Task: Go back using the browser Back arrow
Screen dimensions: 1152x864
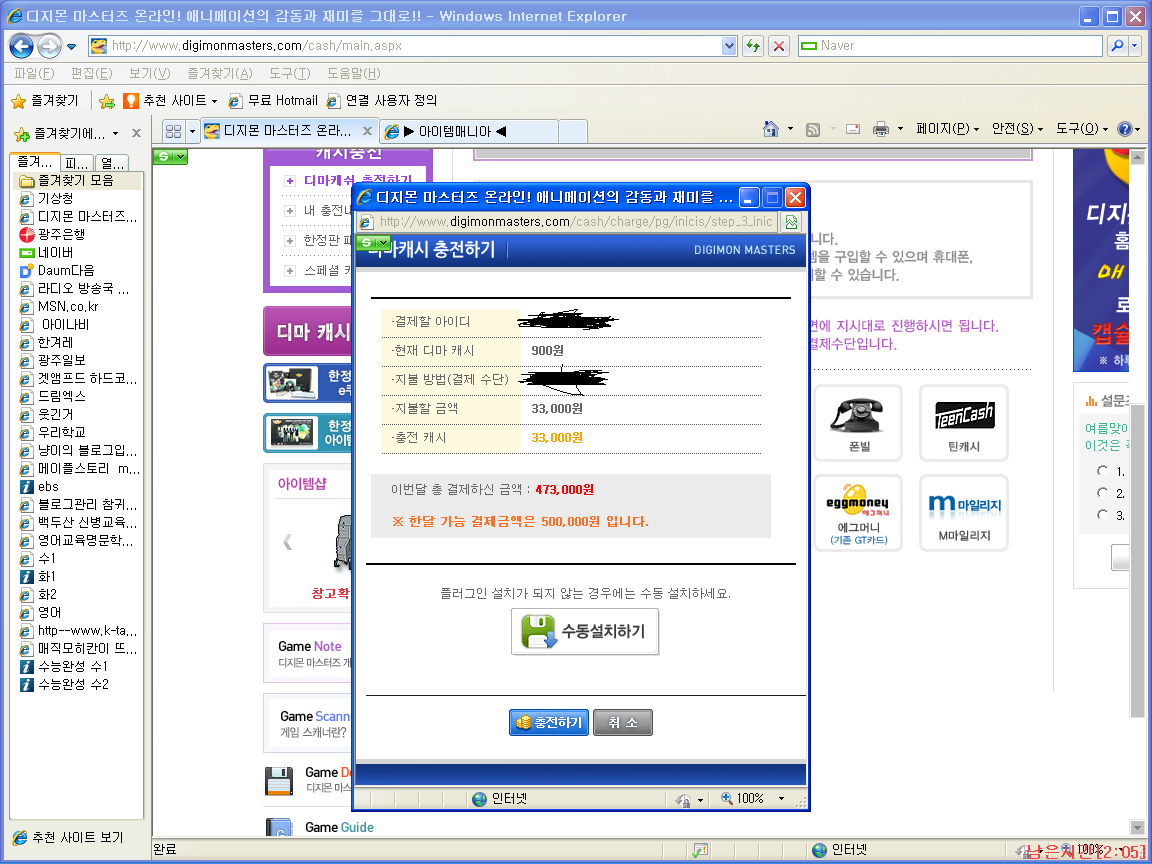Action: point(21,46)
